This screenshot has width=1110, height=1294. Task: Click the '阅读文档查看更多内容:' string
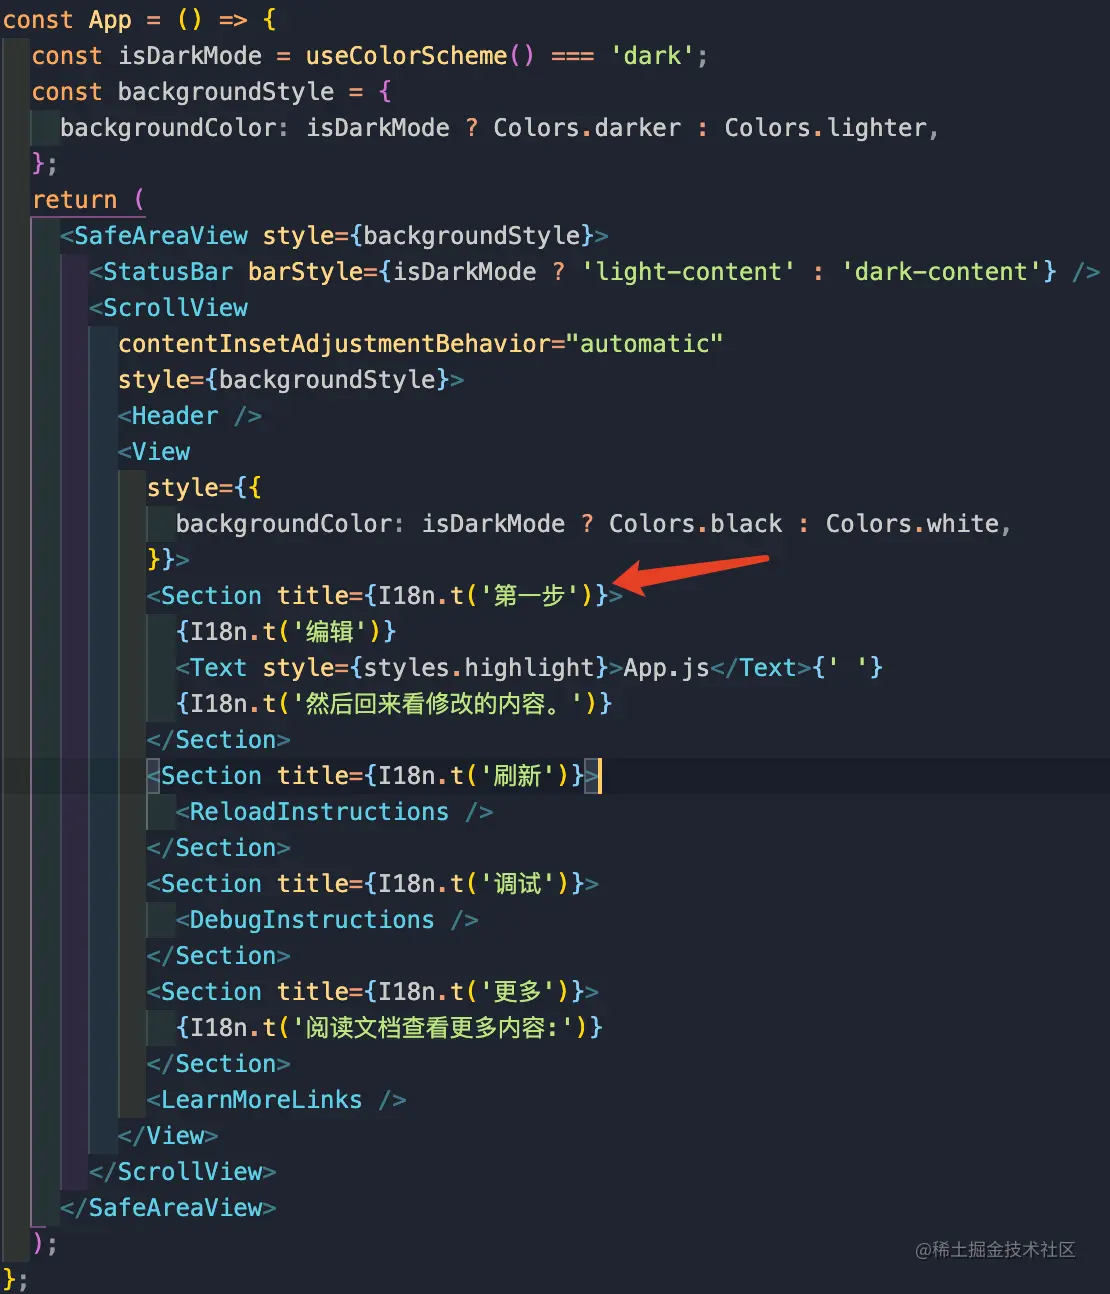pos(433,1028)
